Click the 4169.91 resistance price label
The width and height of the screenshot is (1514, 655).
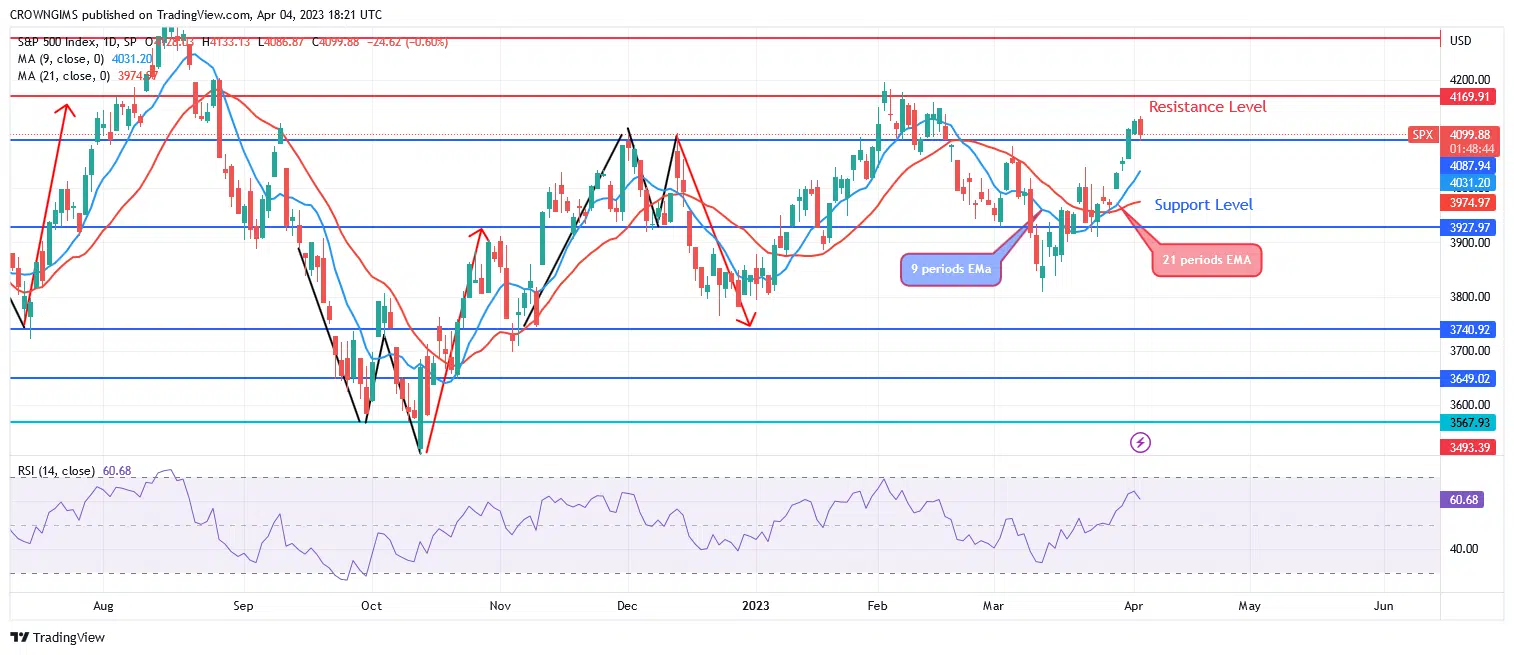coord(1468,97)
